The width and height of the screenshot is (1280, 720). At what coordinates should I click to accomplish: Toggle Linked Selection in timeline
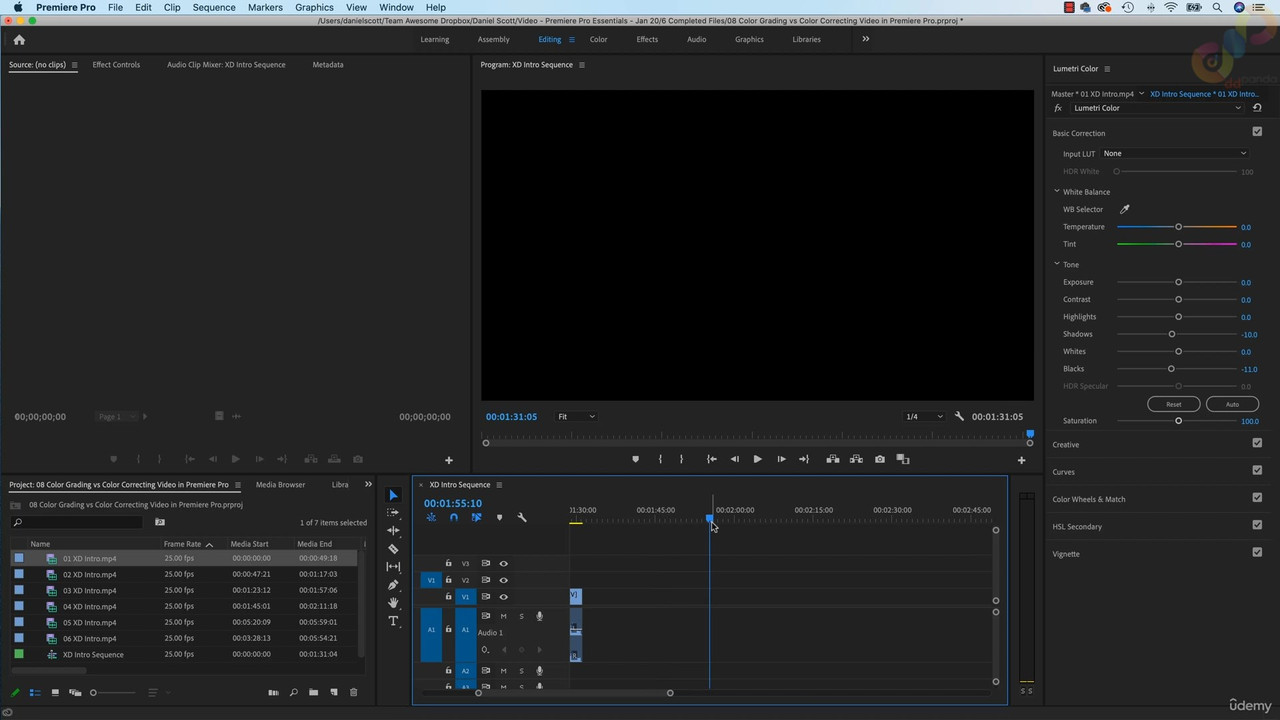pyautogui.click(x=476, y=517)
